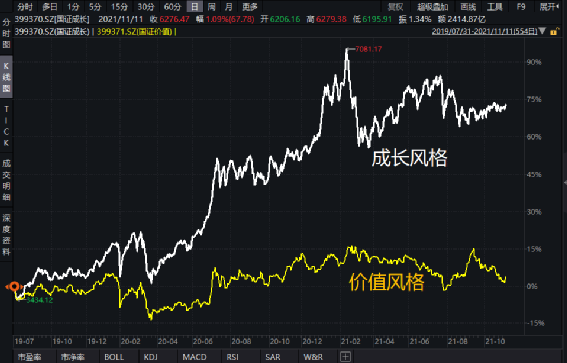Click the unlock padlock icon beside date range

[553, 32]
